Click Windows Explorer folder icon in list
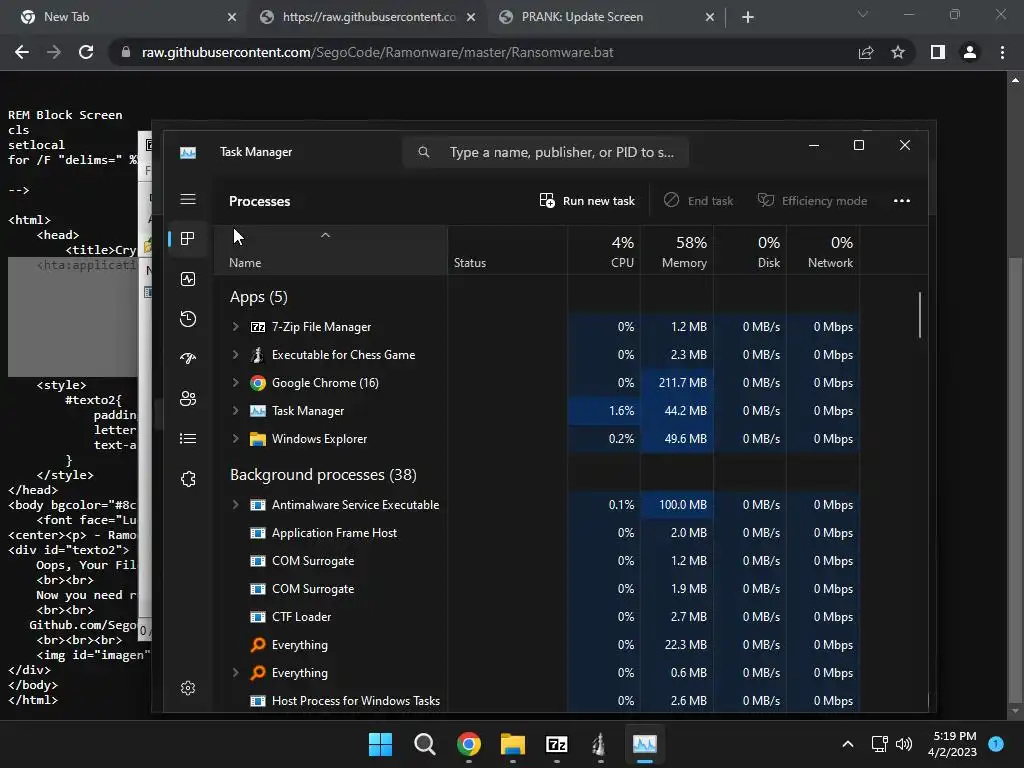The height and width of the screenshot is (768, 1024). [x=258, y=440]
